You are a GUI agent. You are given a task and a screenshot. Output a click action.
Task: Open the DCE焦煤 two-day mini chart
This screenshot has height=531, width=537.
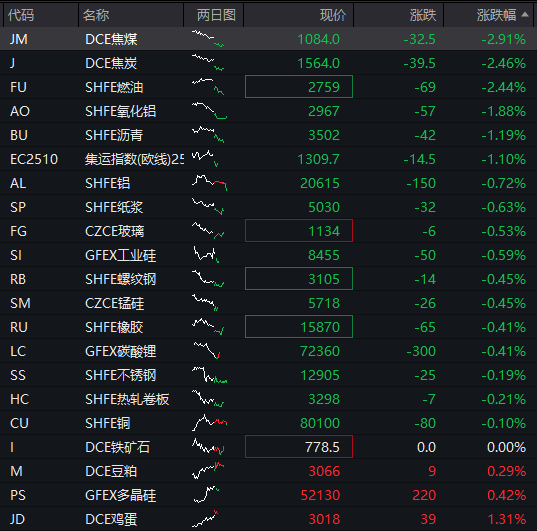coord(208,39)
